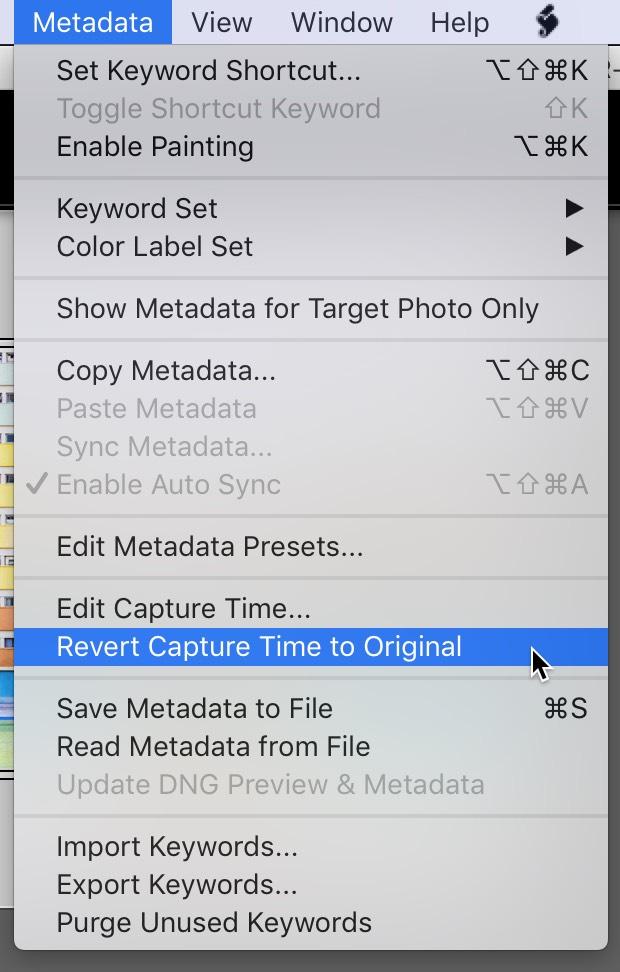Select Export Keywords...
The image size is (620, 972).
(311, 885)
